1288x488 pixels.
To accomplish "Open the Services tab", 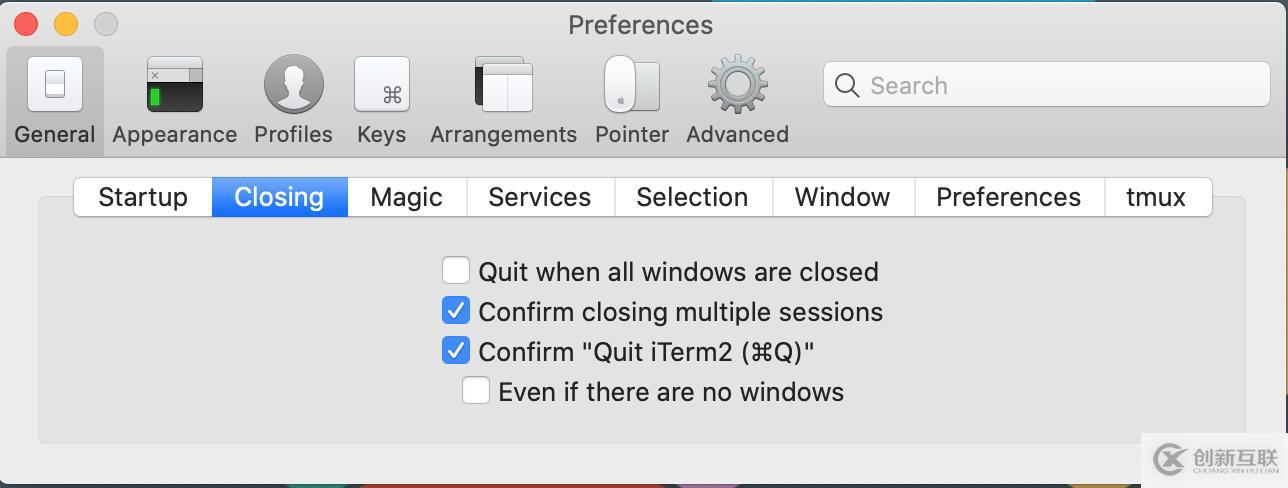I will click(x=540, y=197).
